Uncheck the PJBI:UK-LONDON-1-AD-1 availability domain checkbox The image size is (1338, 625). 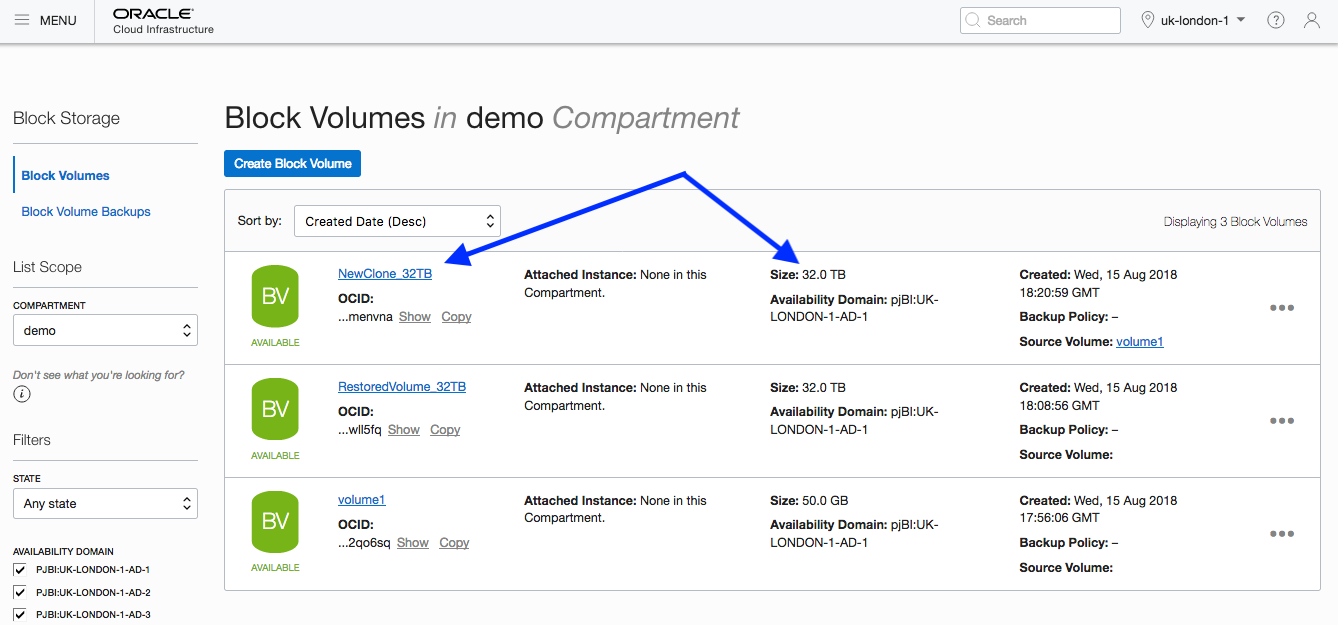point(20,570)
